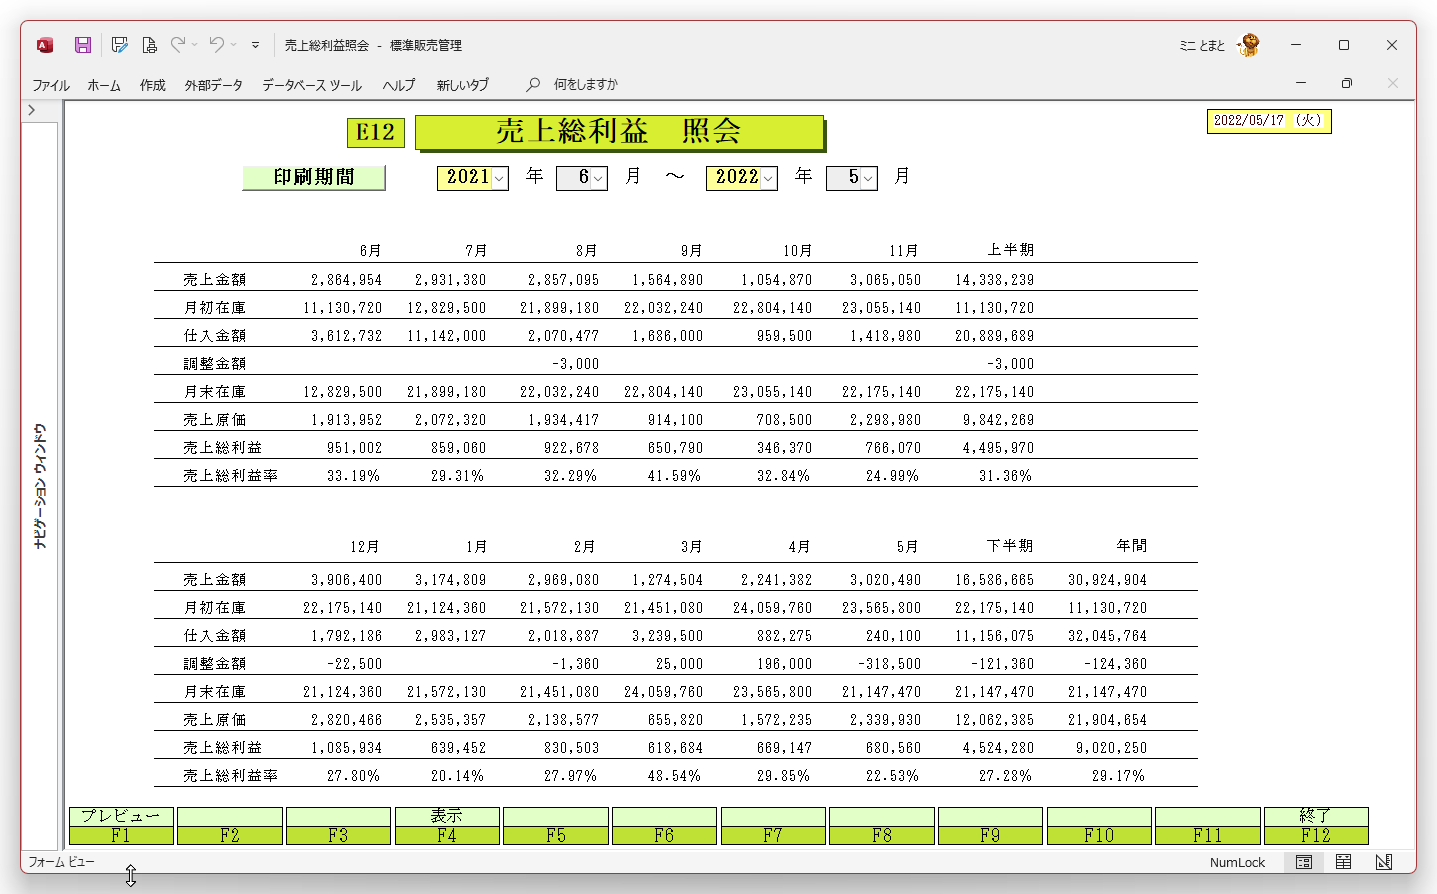1437x894 pixels.
Task: Expand the navigation pane chevron
Action: coord(32,110)
